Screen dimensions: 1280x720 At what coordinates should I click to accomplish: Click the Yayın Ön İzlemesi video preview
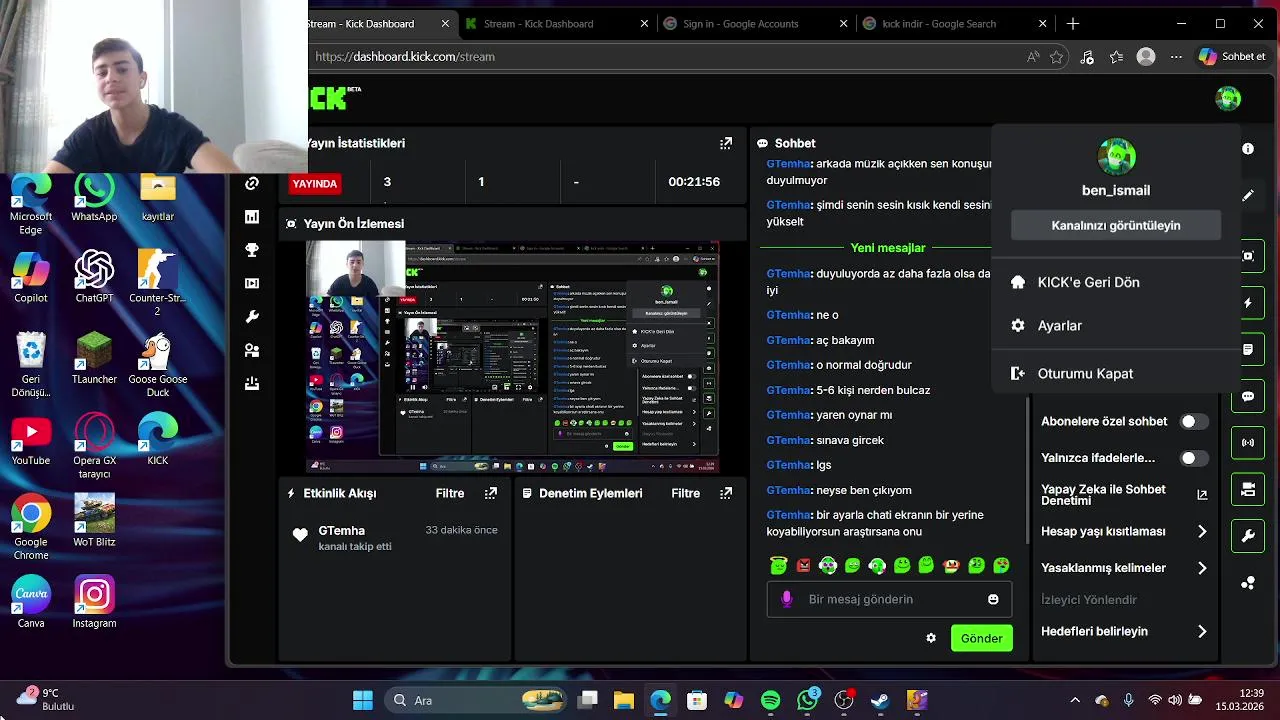point(512,357)
